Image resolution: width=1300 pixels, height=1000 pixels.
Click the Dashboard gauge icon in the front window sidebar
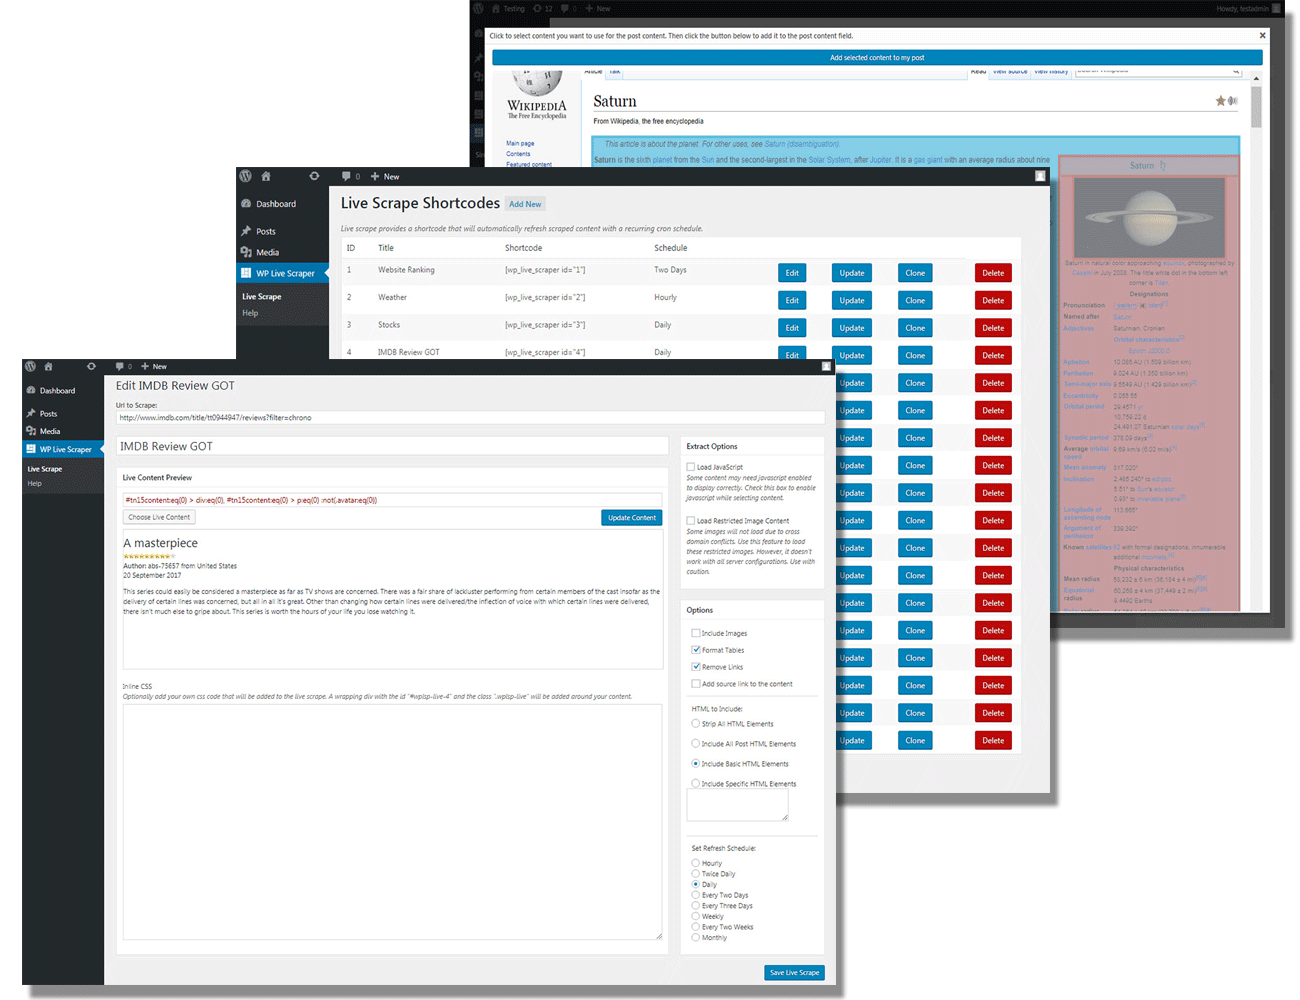pyautogui.click(x=31, y=390)
